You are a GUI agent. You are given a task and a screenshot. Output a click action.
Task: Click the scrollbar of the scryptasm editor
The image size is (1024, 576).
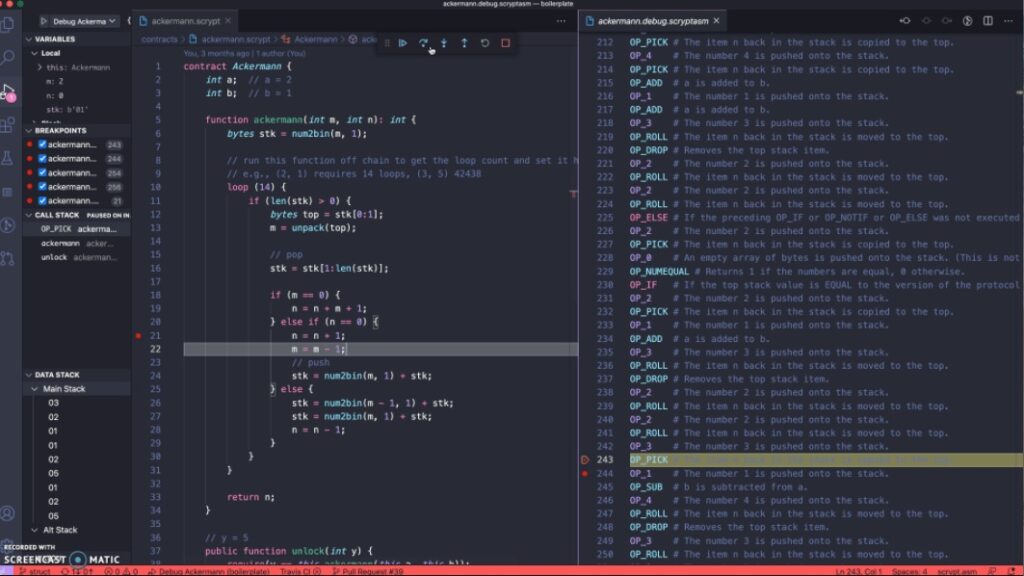[1018, 300]
